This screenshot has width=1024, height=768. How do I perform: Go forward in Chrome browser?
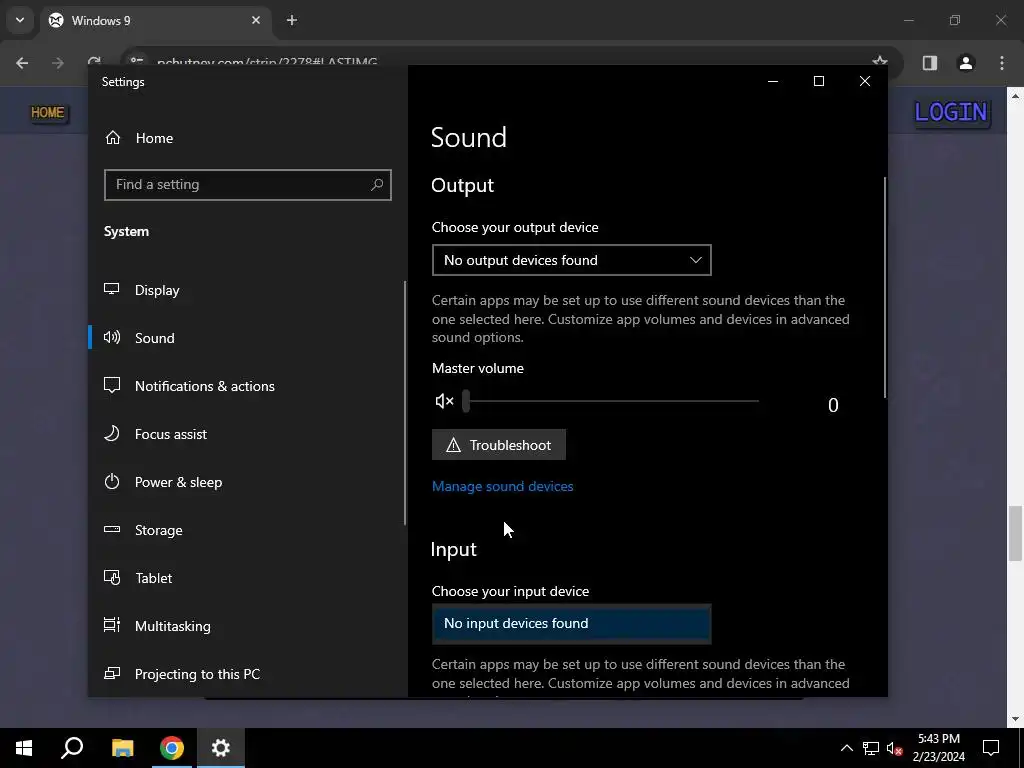(57, 63)
